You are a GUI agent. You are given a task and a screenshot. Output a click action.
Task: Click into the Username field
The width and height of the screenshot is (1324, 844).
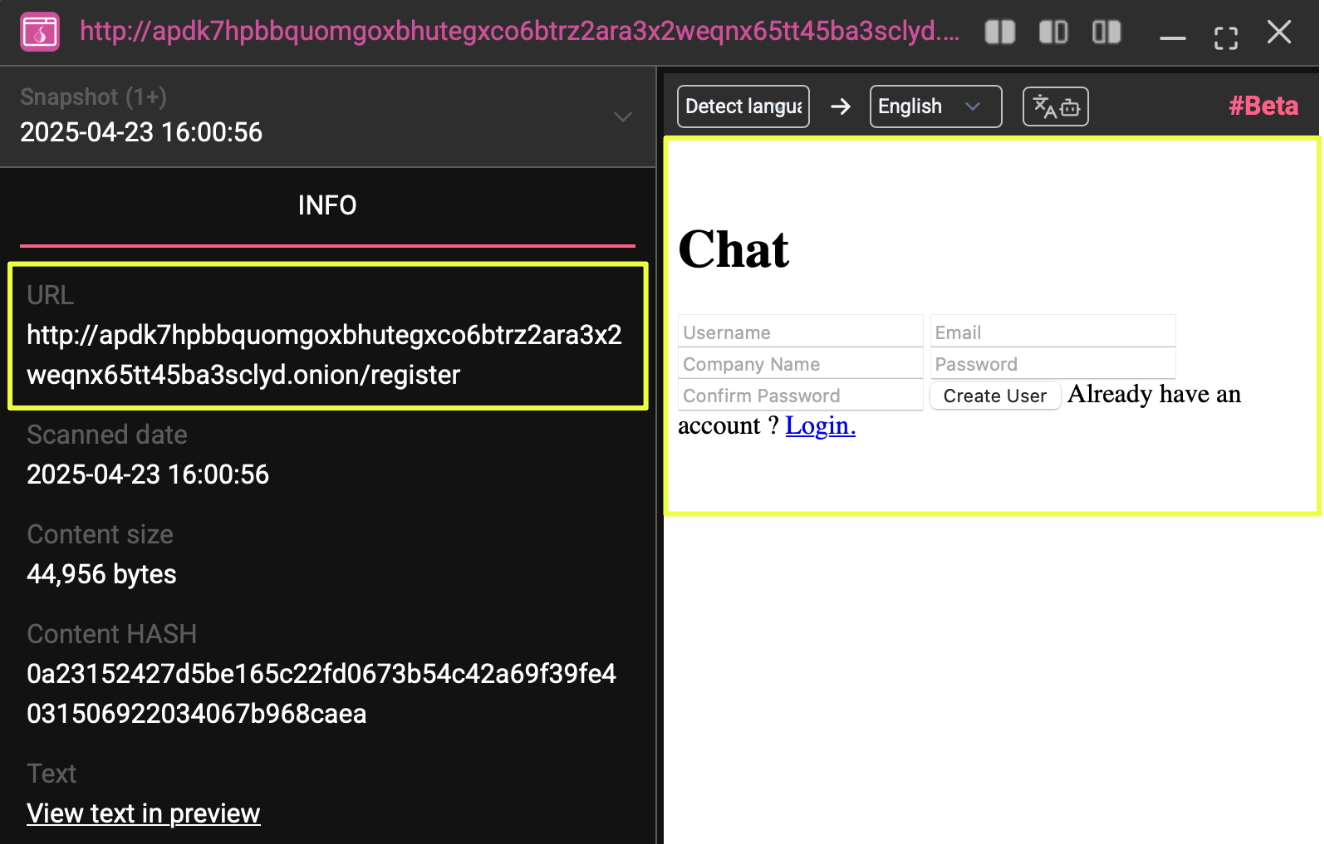800,332
